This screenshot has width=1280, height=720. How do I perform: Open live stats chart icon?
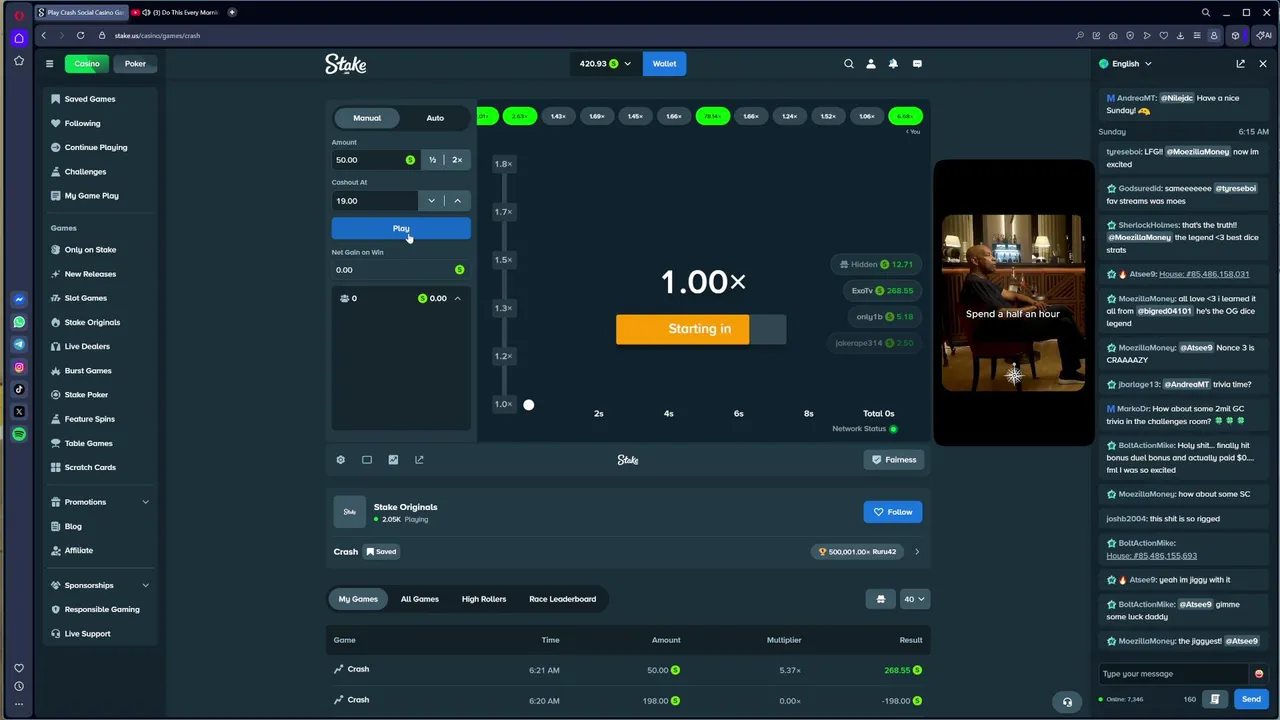(393, 460)
